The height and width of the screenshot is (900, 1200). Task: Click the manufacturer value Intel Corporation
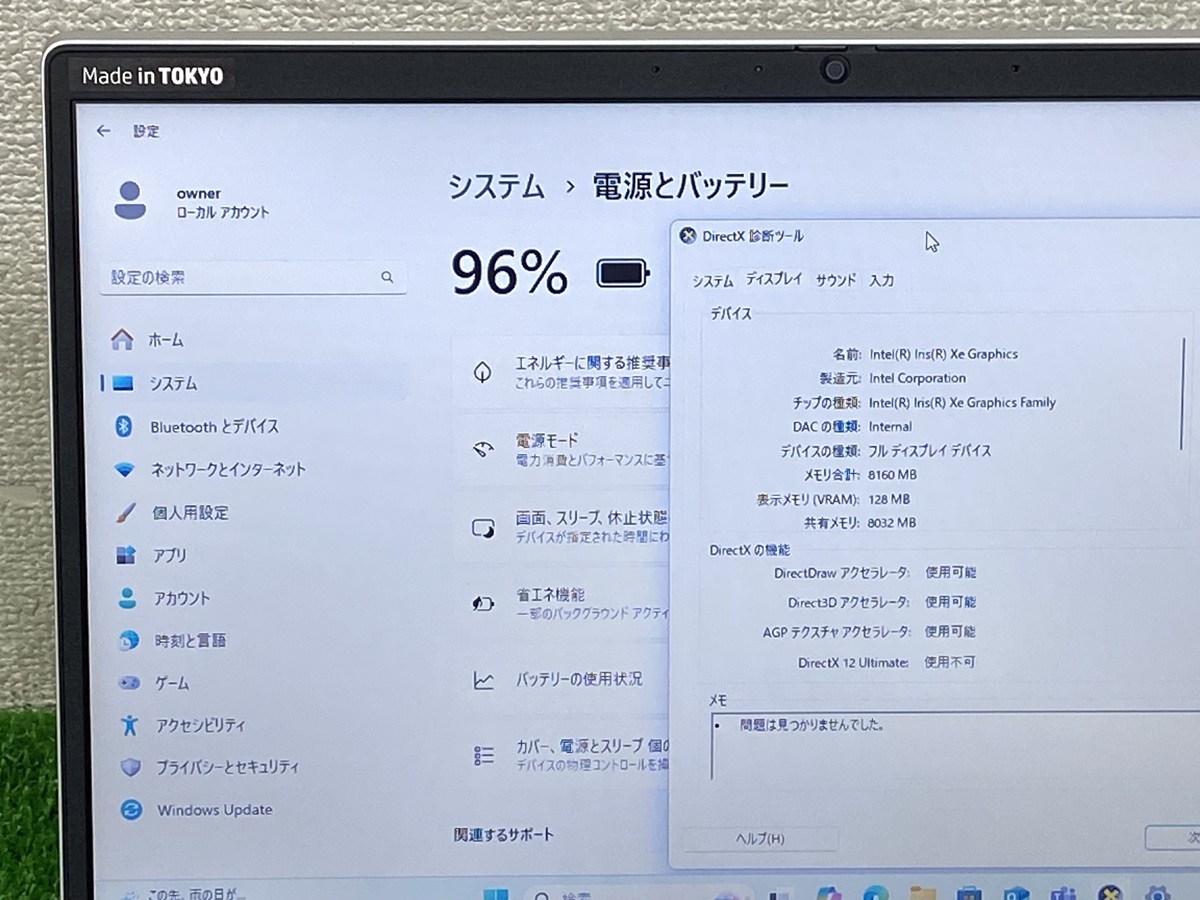(917, 378)
